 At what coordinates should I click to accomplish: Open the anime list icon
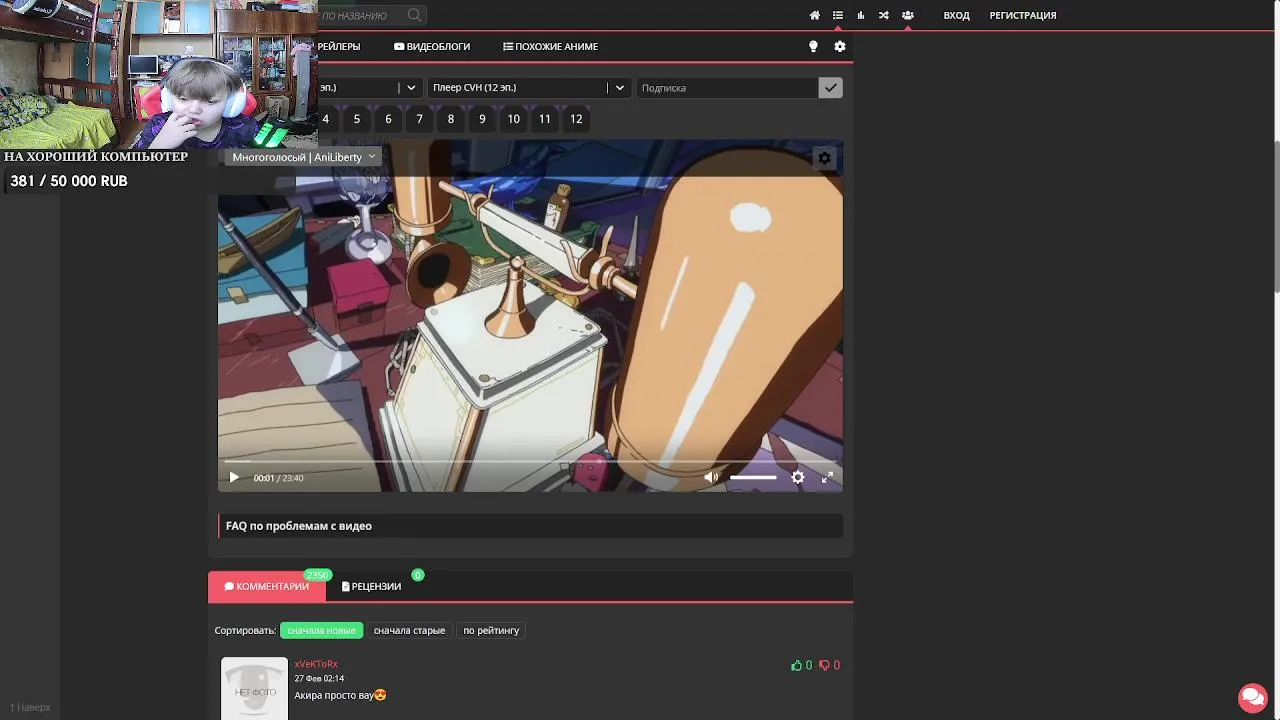click(x=838, y=15)
